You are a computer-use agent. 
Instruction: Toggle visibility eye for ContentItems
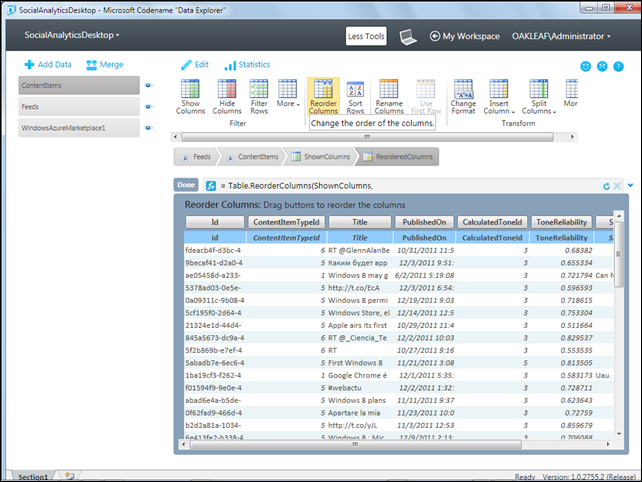(x=148, y=86)
